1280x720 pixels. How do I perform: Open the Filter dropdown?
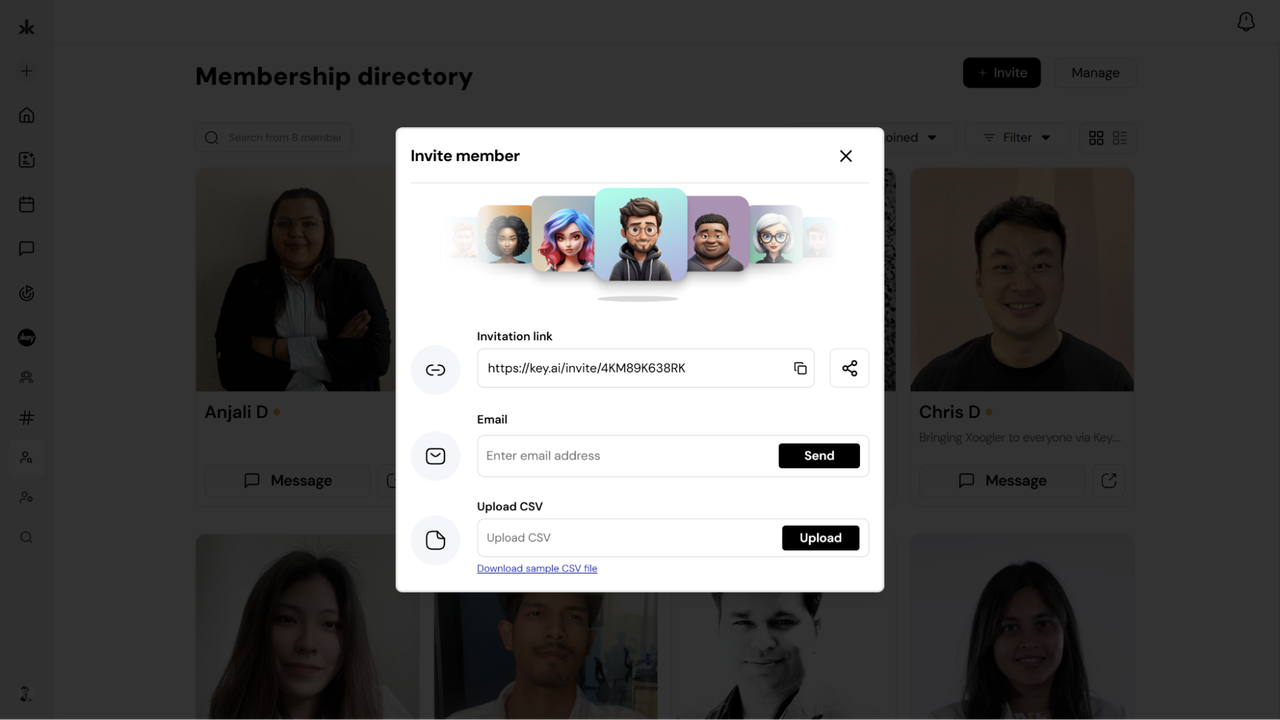[1017, 138]
